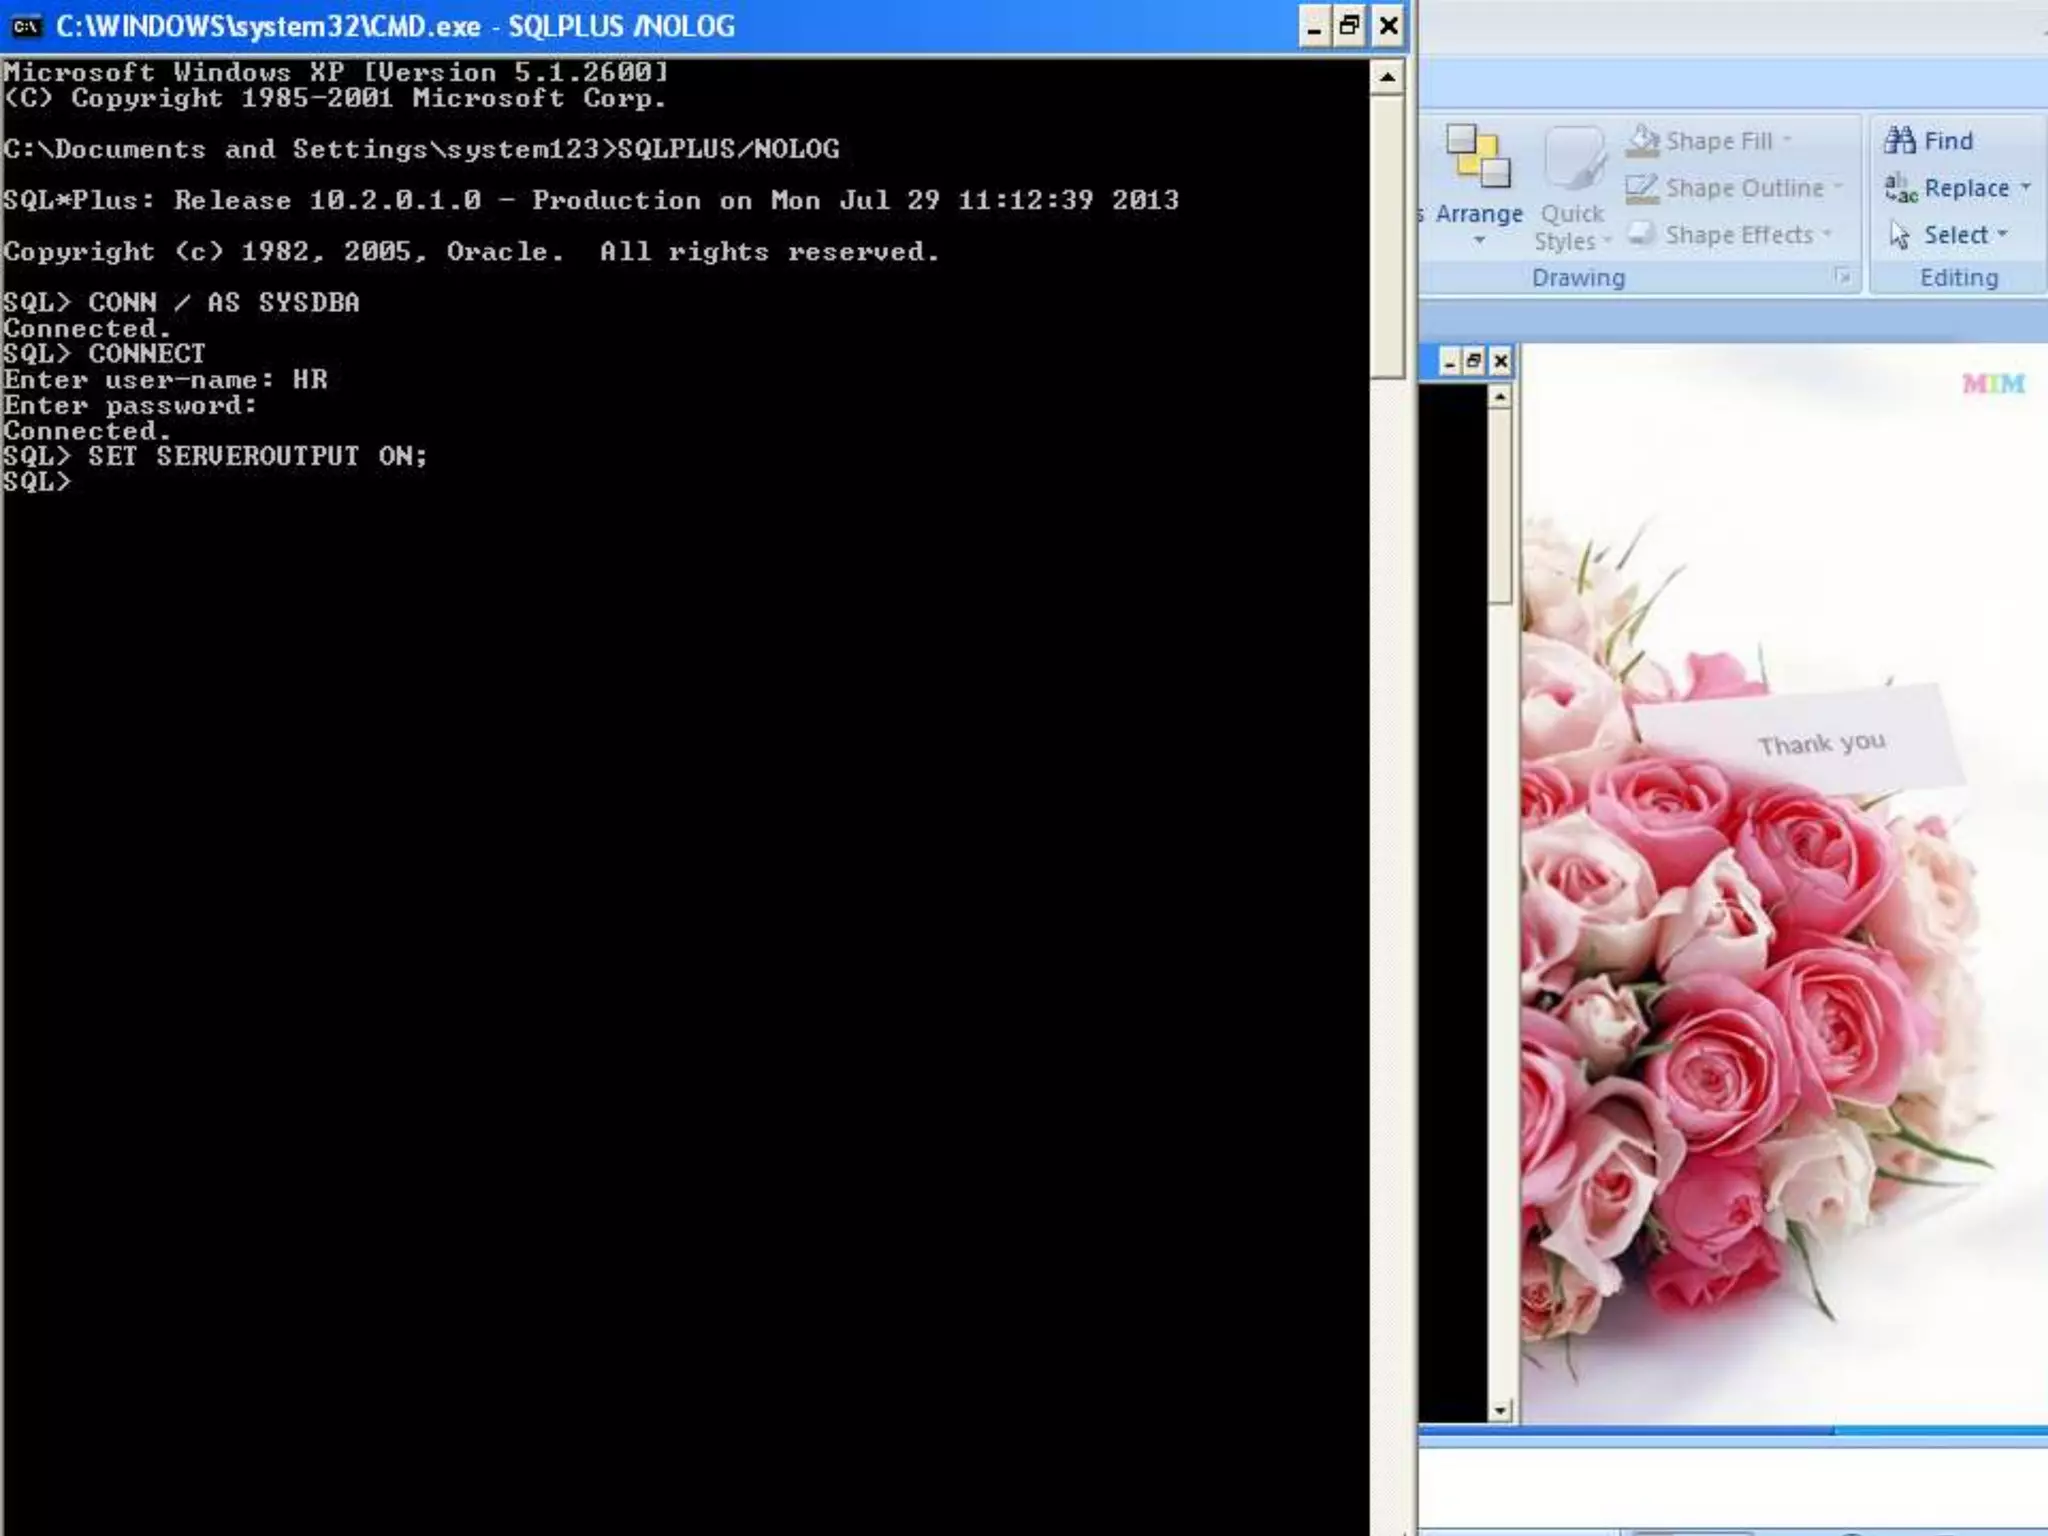Viewport: 2048px width, 1536px height.
Task: Open the Arrange dropdown in Drawing group
Action: [1478, 188]
